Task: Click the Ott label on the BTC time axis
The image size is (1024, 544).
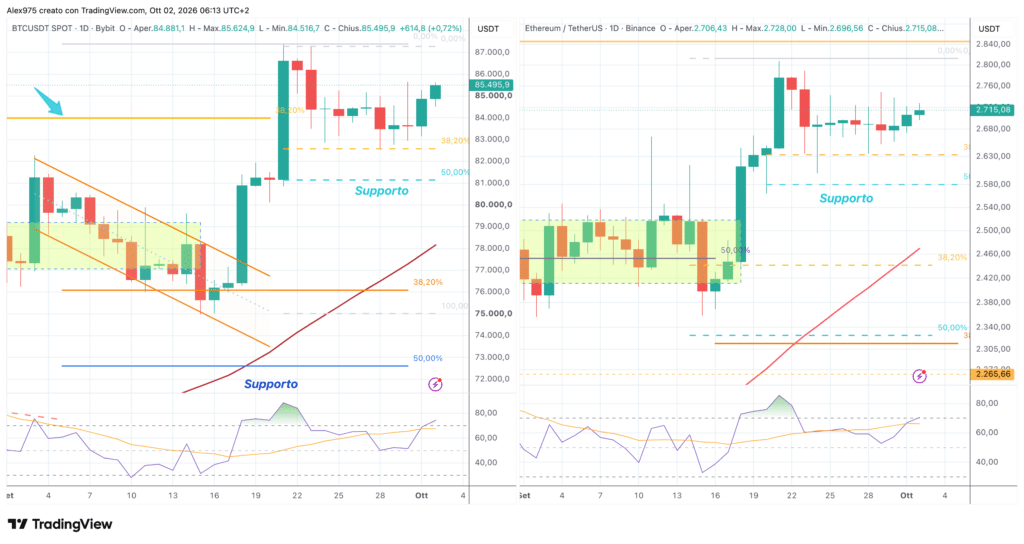Action: tap(422, 496)
